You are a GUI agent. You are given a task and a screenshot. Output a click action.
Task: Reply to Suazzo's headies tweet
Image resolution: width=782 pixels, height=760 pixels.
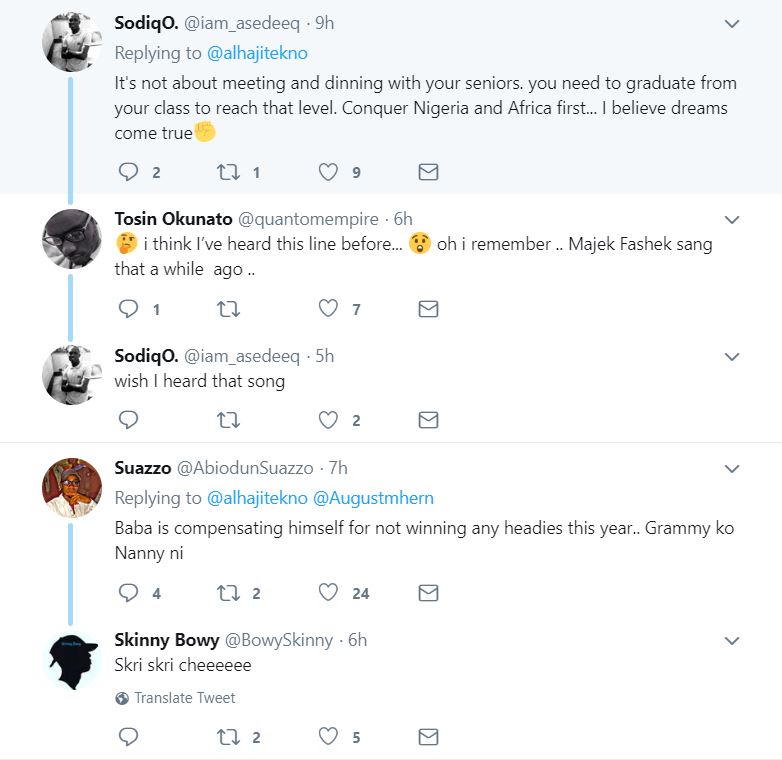point(128,593)
